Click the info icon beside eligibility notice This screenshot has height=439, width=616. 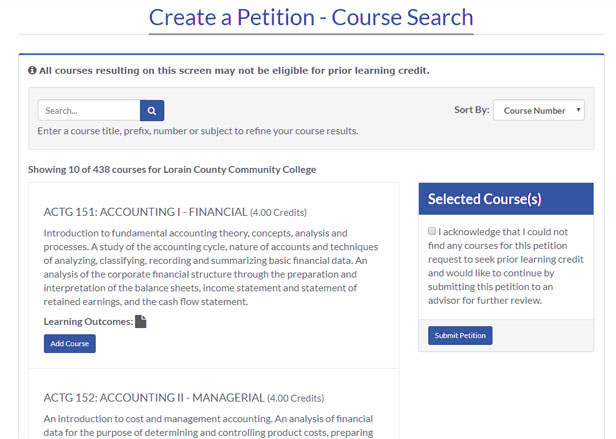[x=32, y=70]
